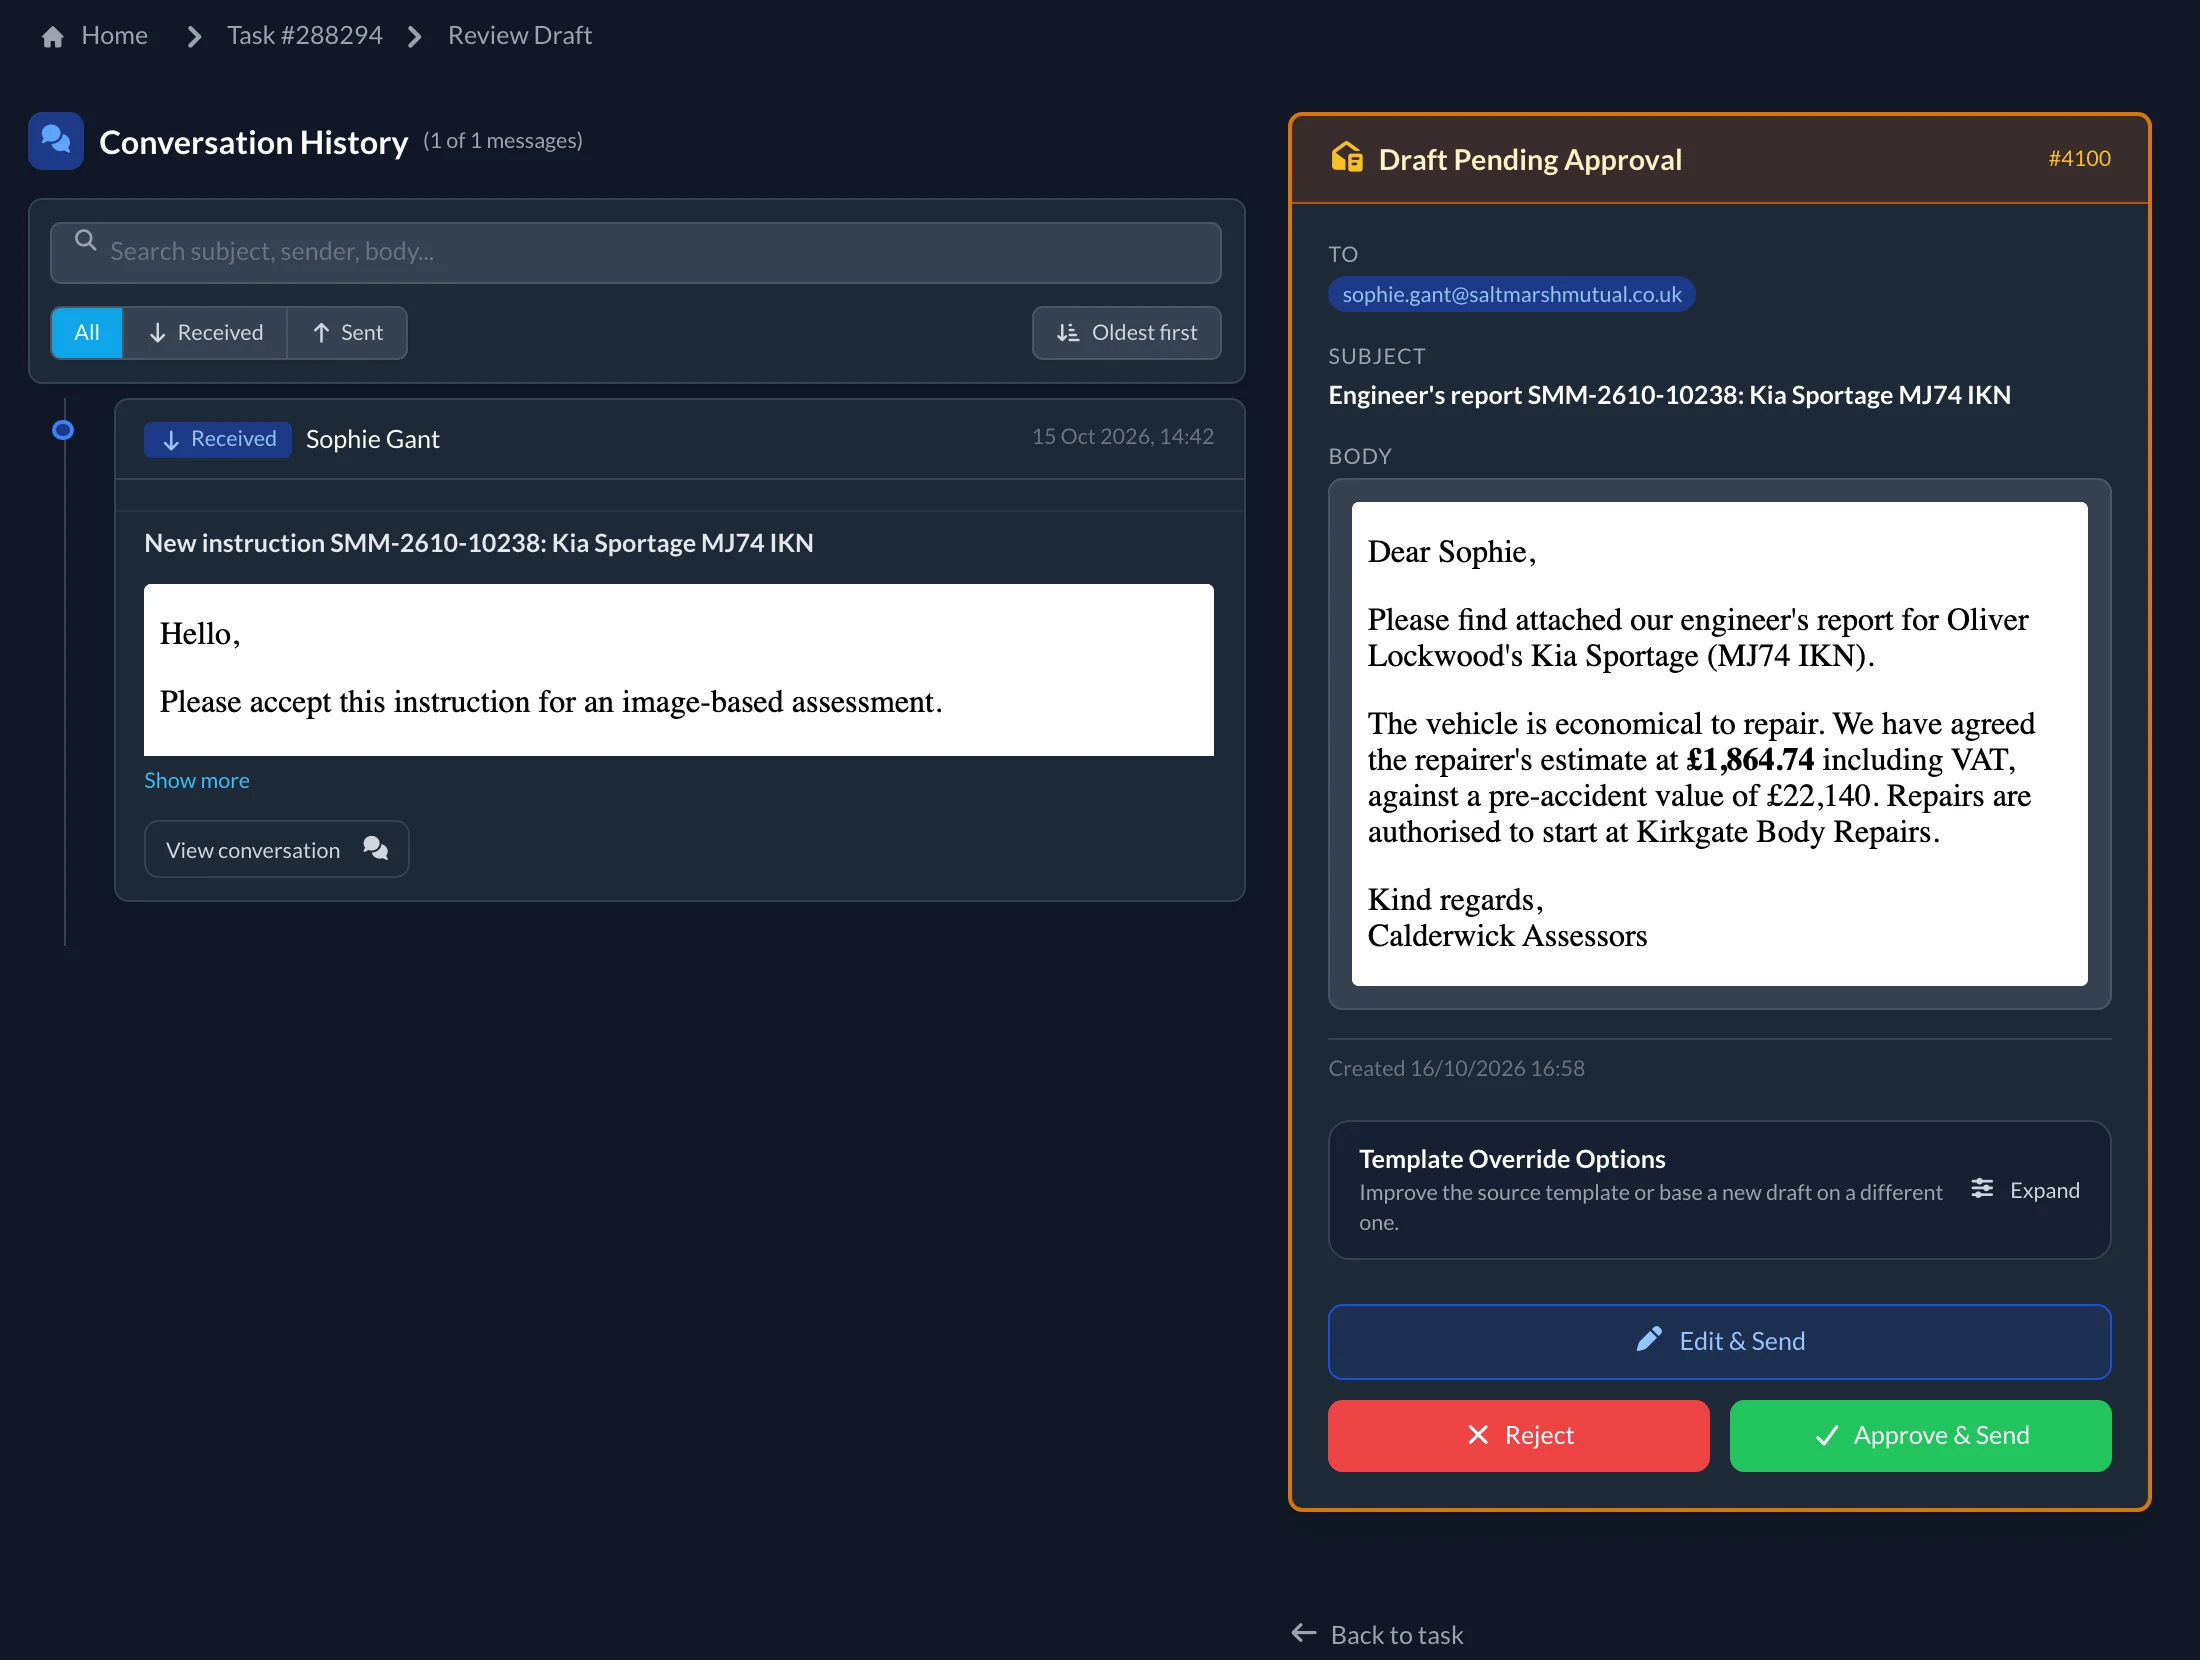Click the X icon on Reject button

click(x=1478, y=1435)
